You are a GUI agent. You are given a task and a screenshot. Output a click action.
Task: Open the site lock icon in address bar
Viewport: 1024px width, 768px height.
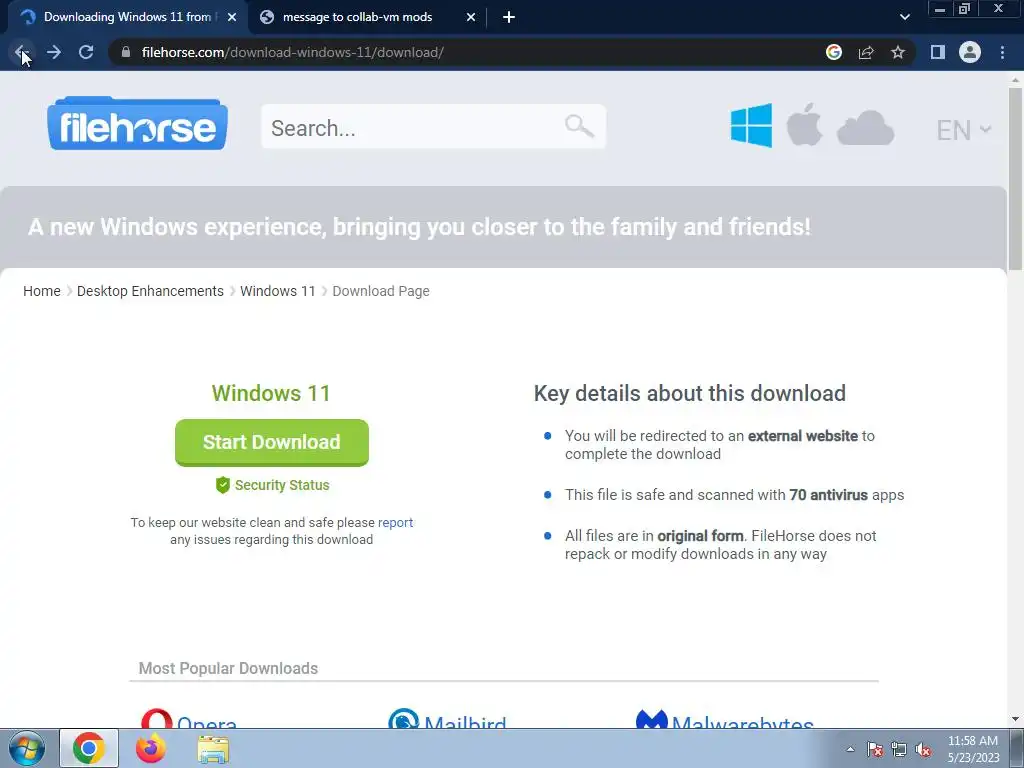coord(126,52)
